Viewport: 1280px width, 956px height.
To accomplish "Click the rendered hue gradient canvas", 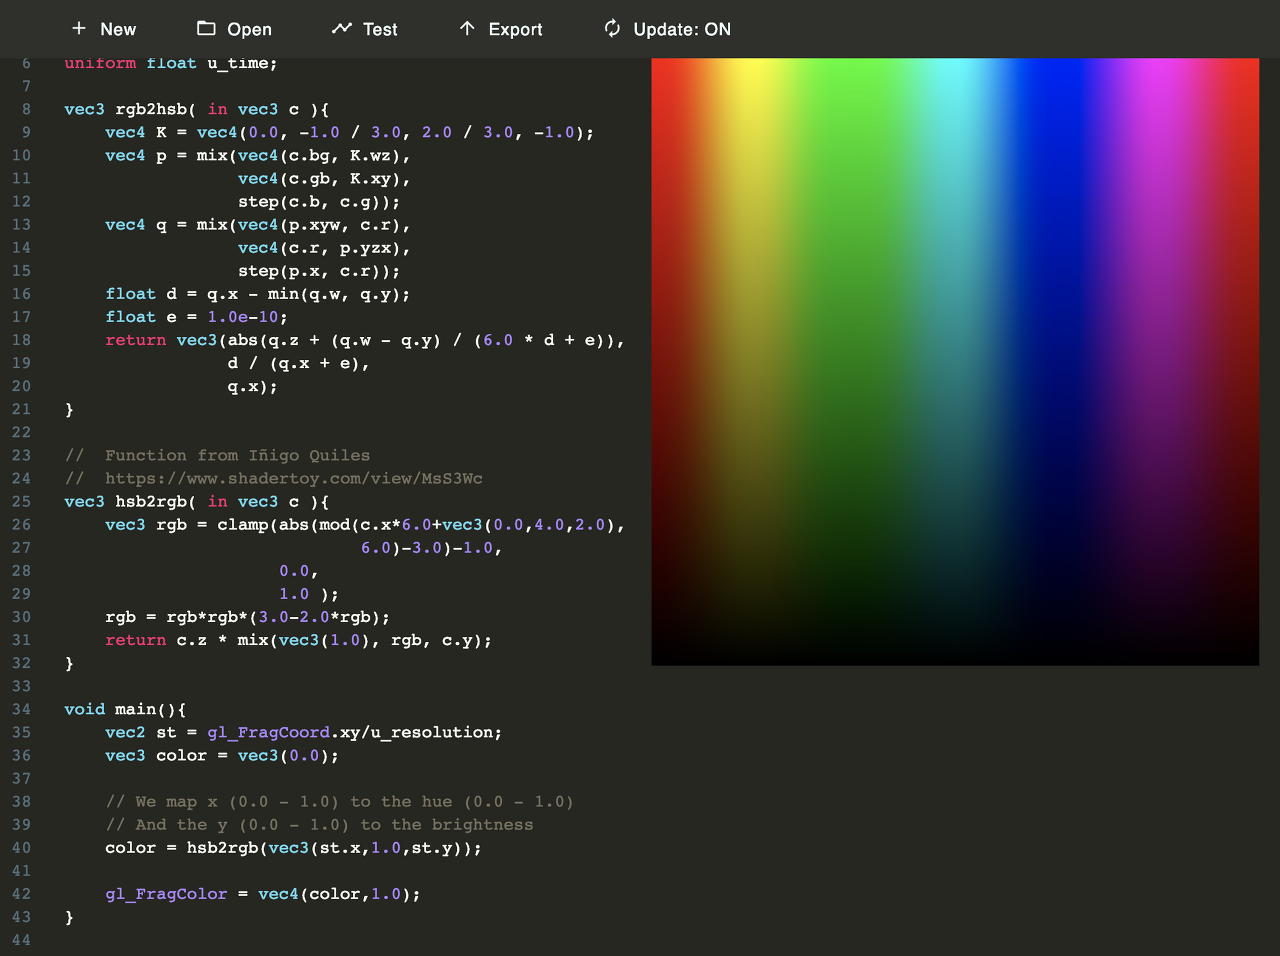I will point(955,361).
